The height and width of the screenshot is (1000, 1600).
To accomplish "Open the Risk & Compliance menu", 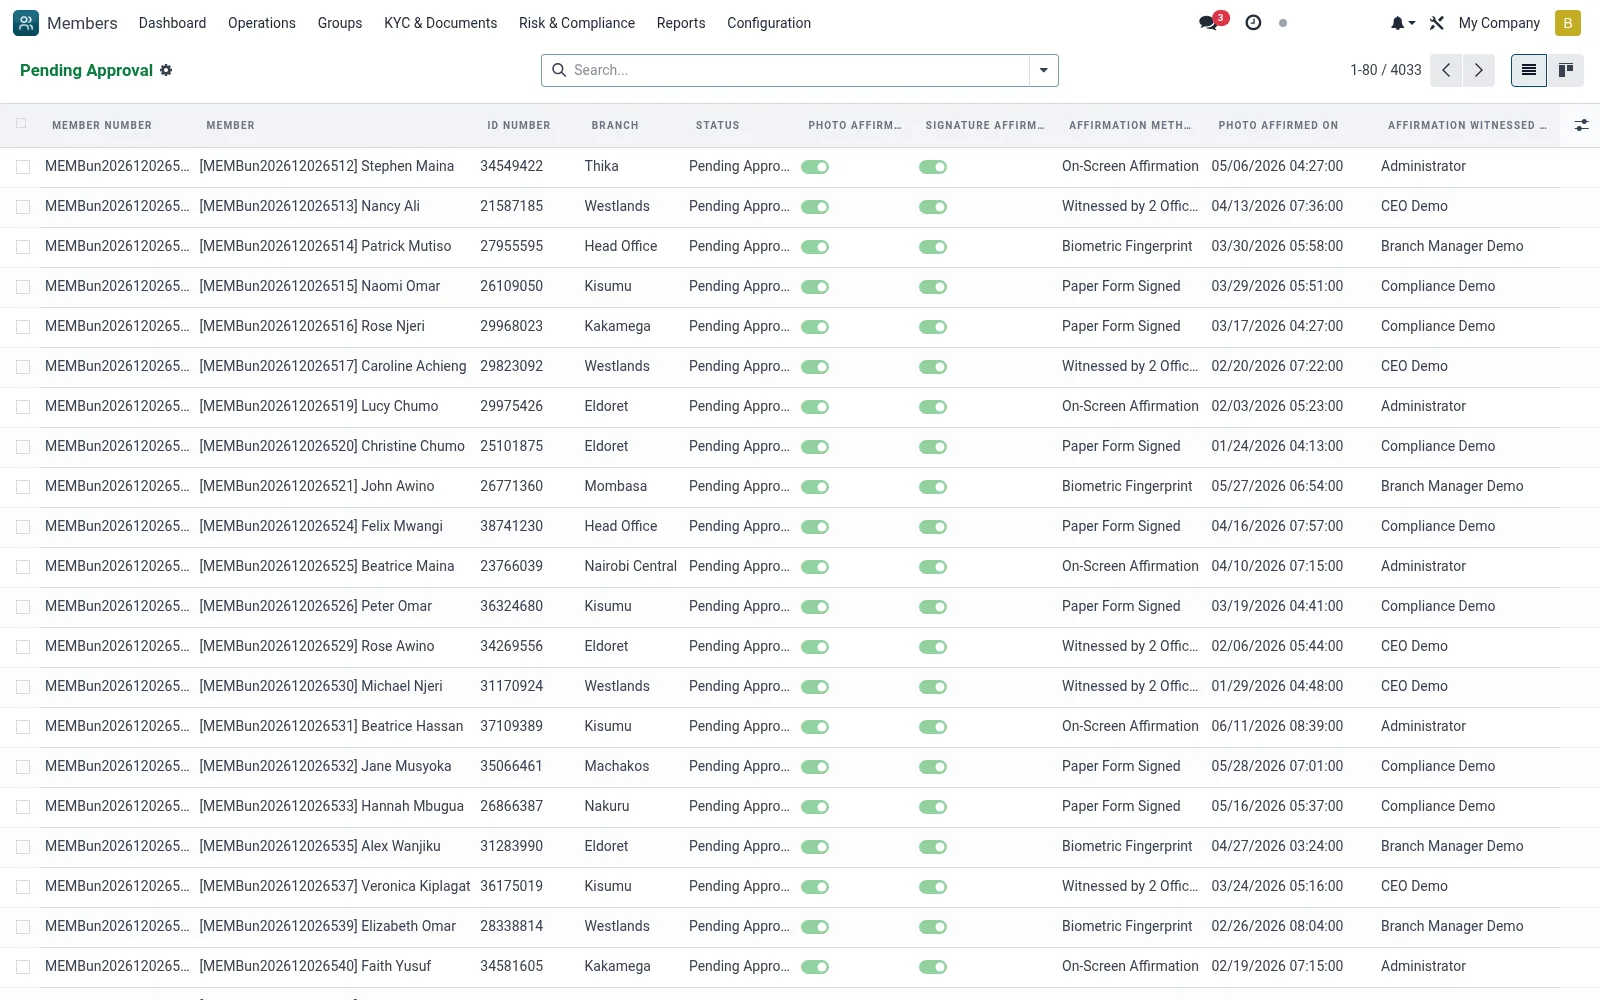I will point(577,23).
